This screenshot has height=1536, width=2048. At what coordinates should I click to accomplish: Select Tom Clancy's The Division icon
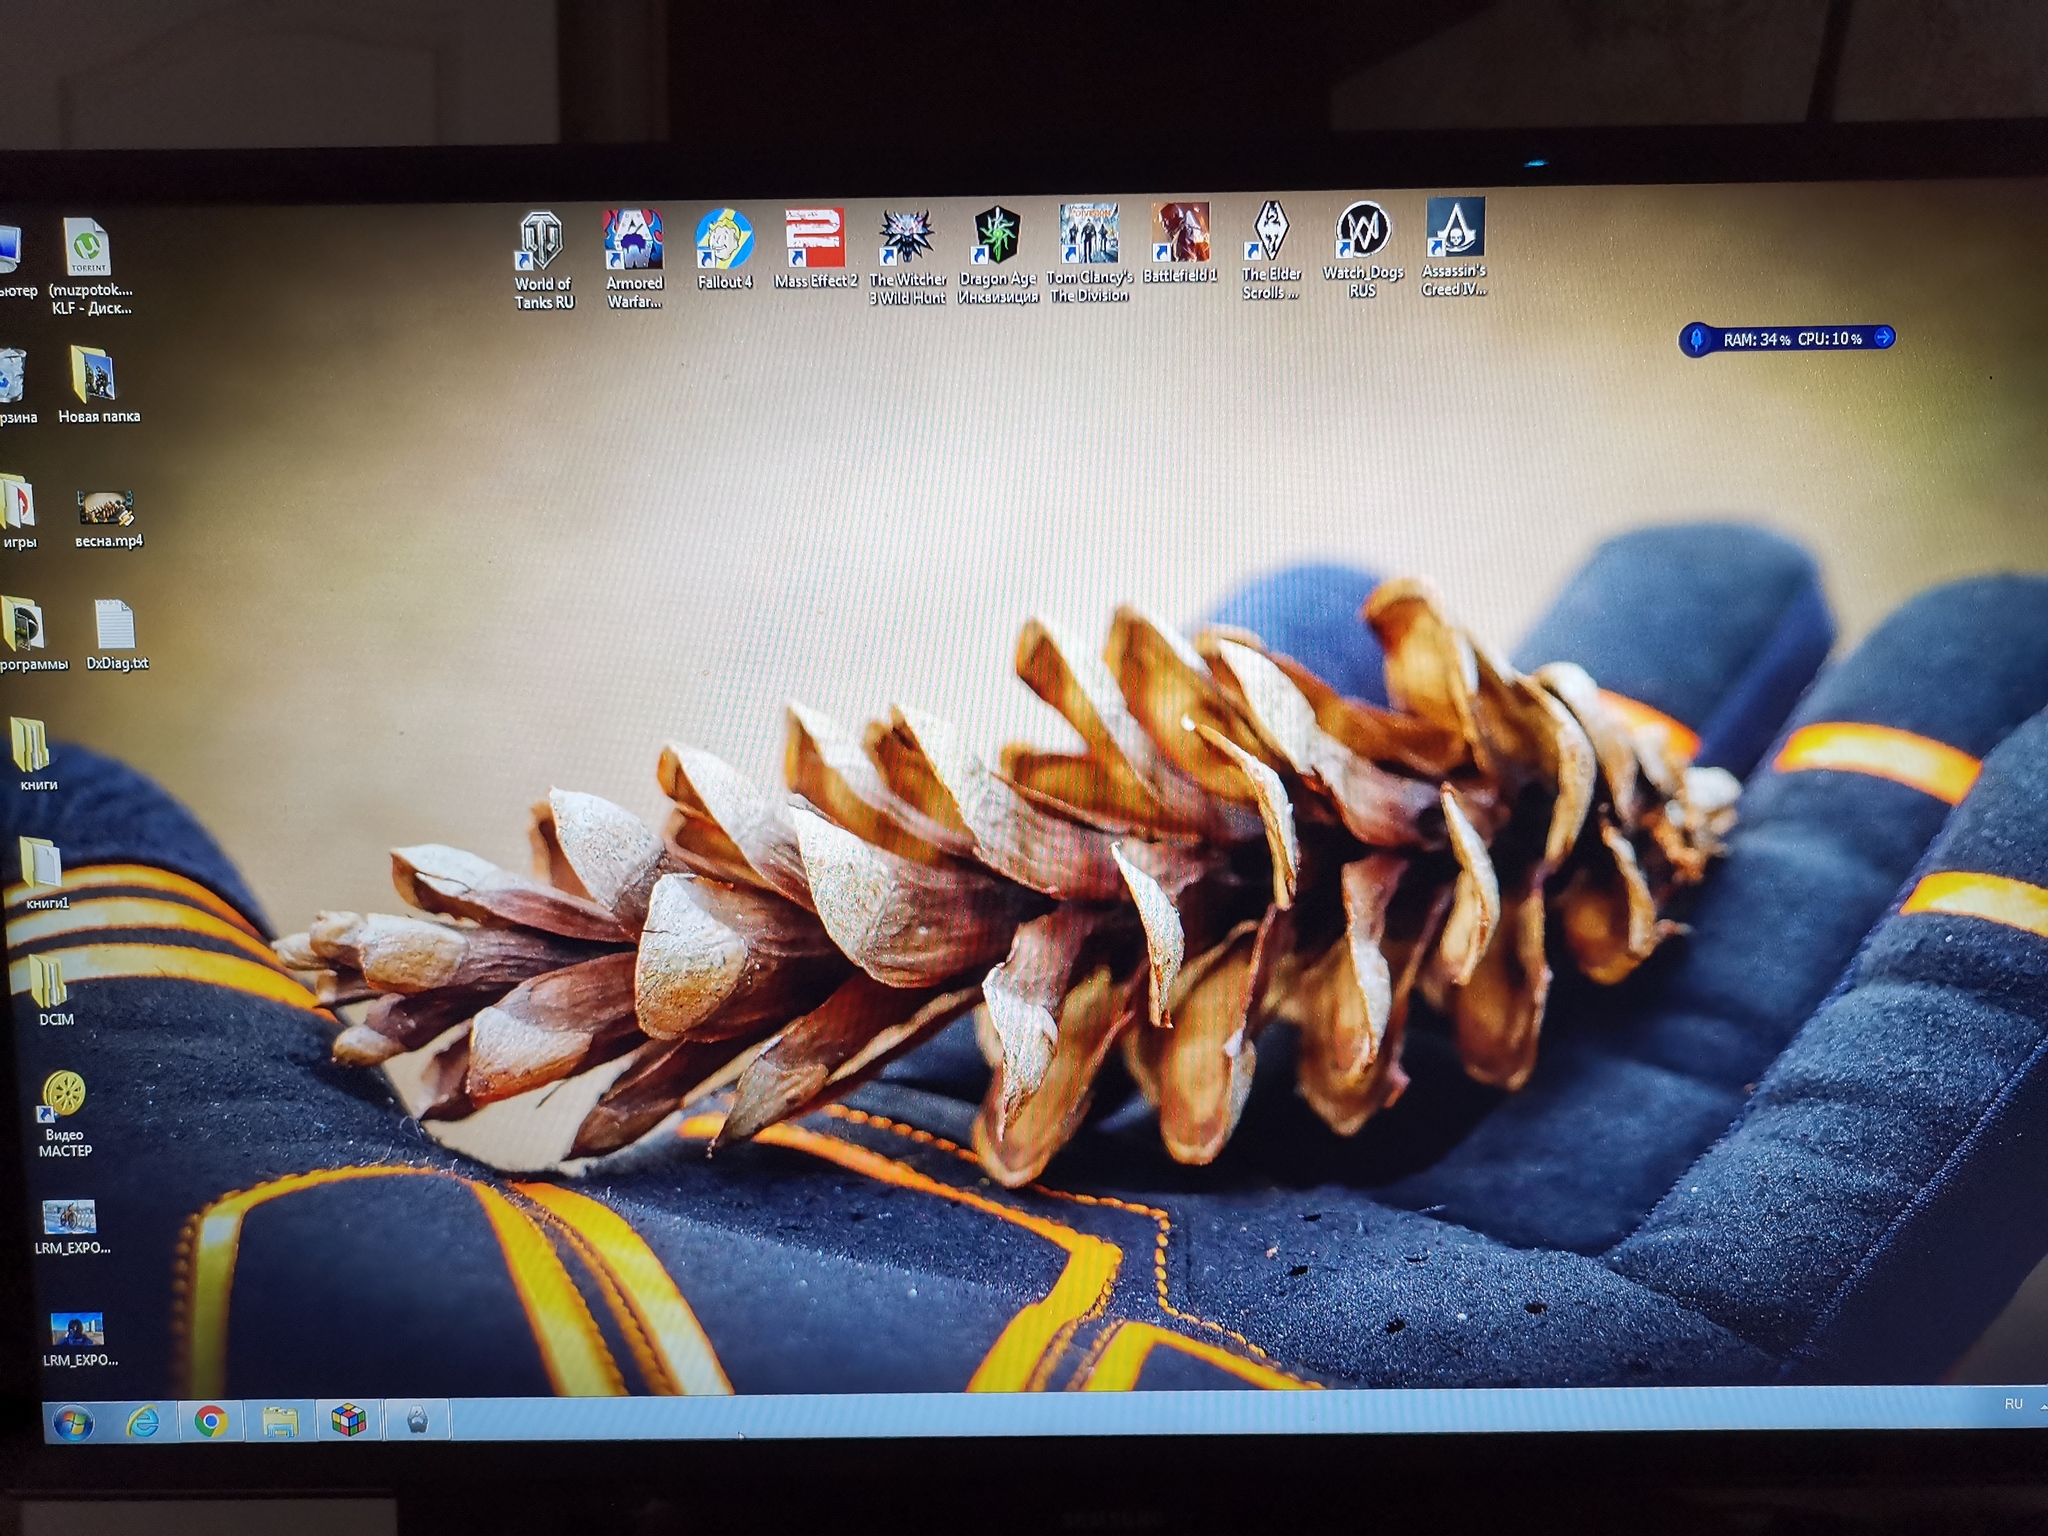[x=1089, y=234]
